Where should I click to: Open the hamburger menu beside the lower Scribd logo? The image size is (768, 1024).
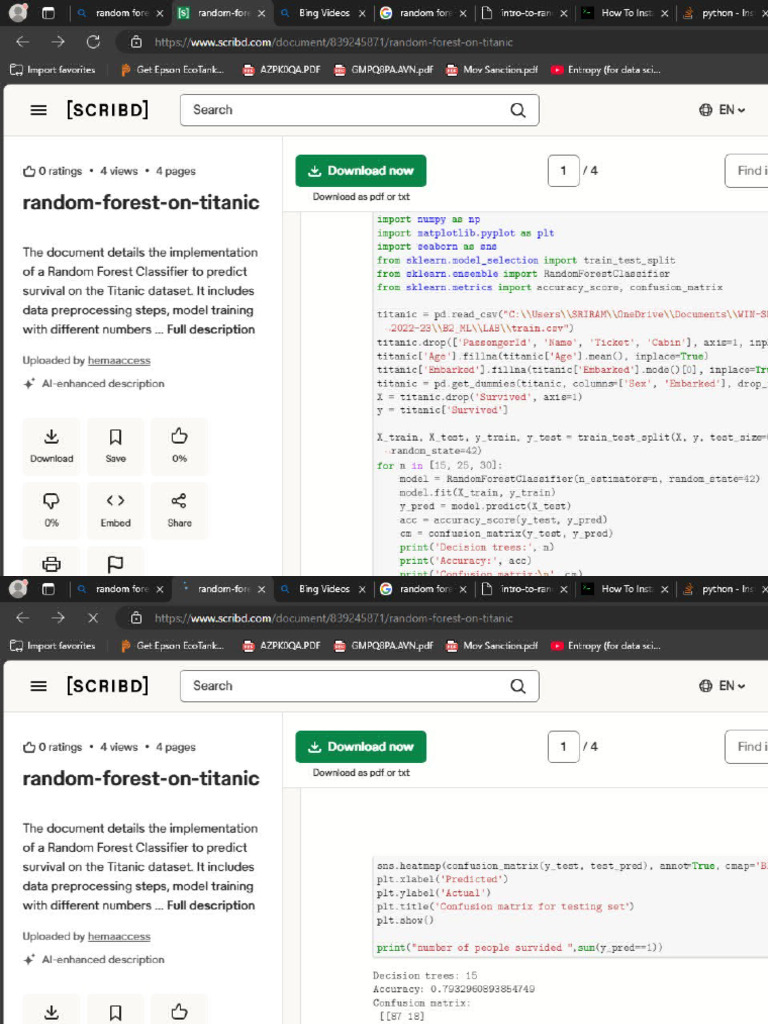[39, 686]
